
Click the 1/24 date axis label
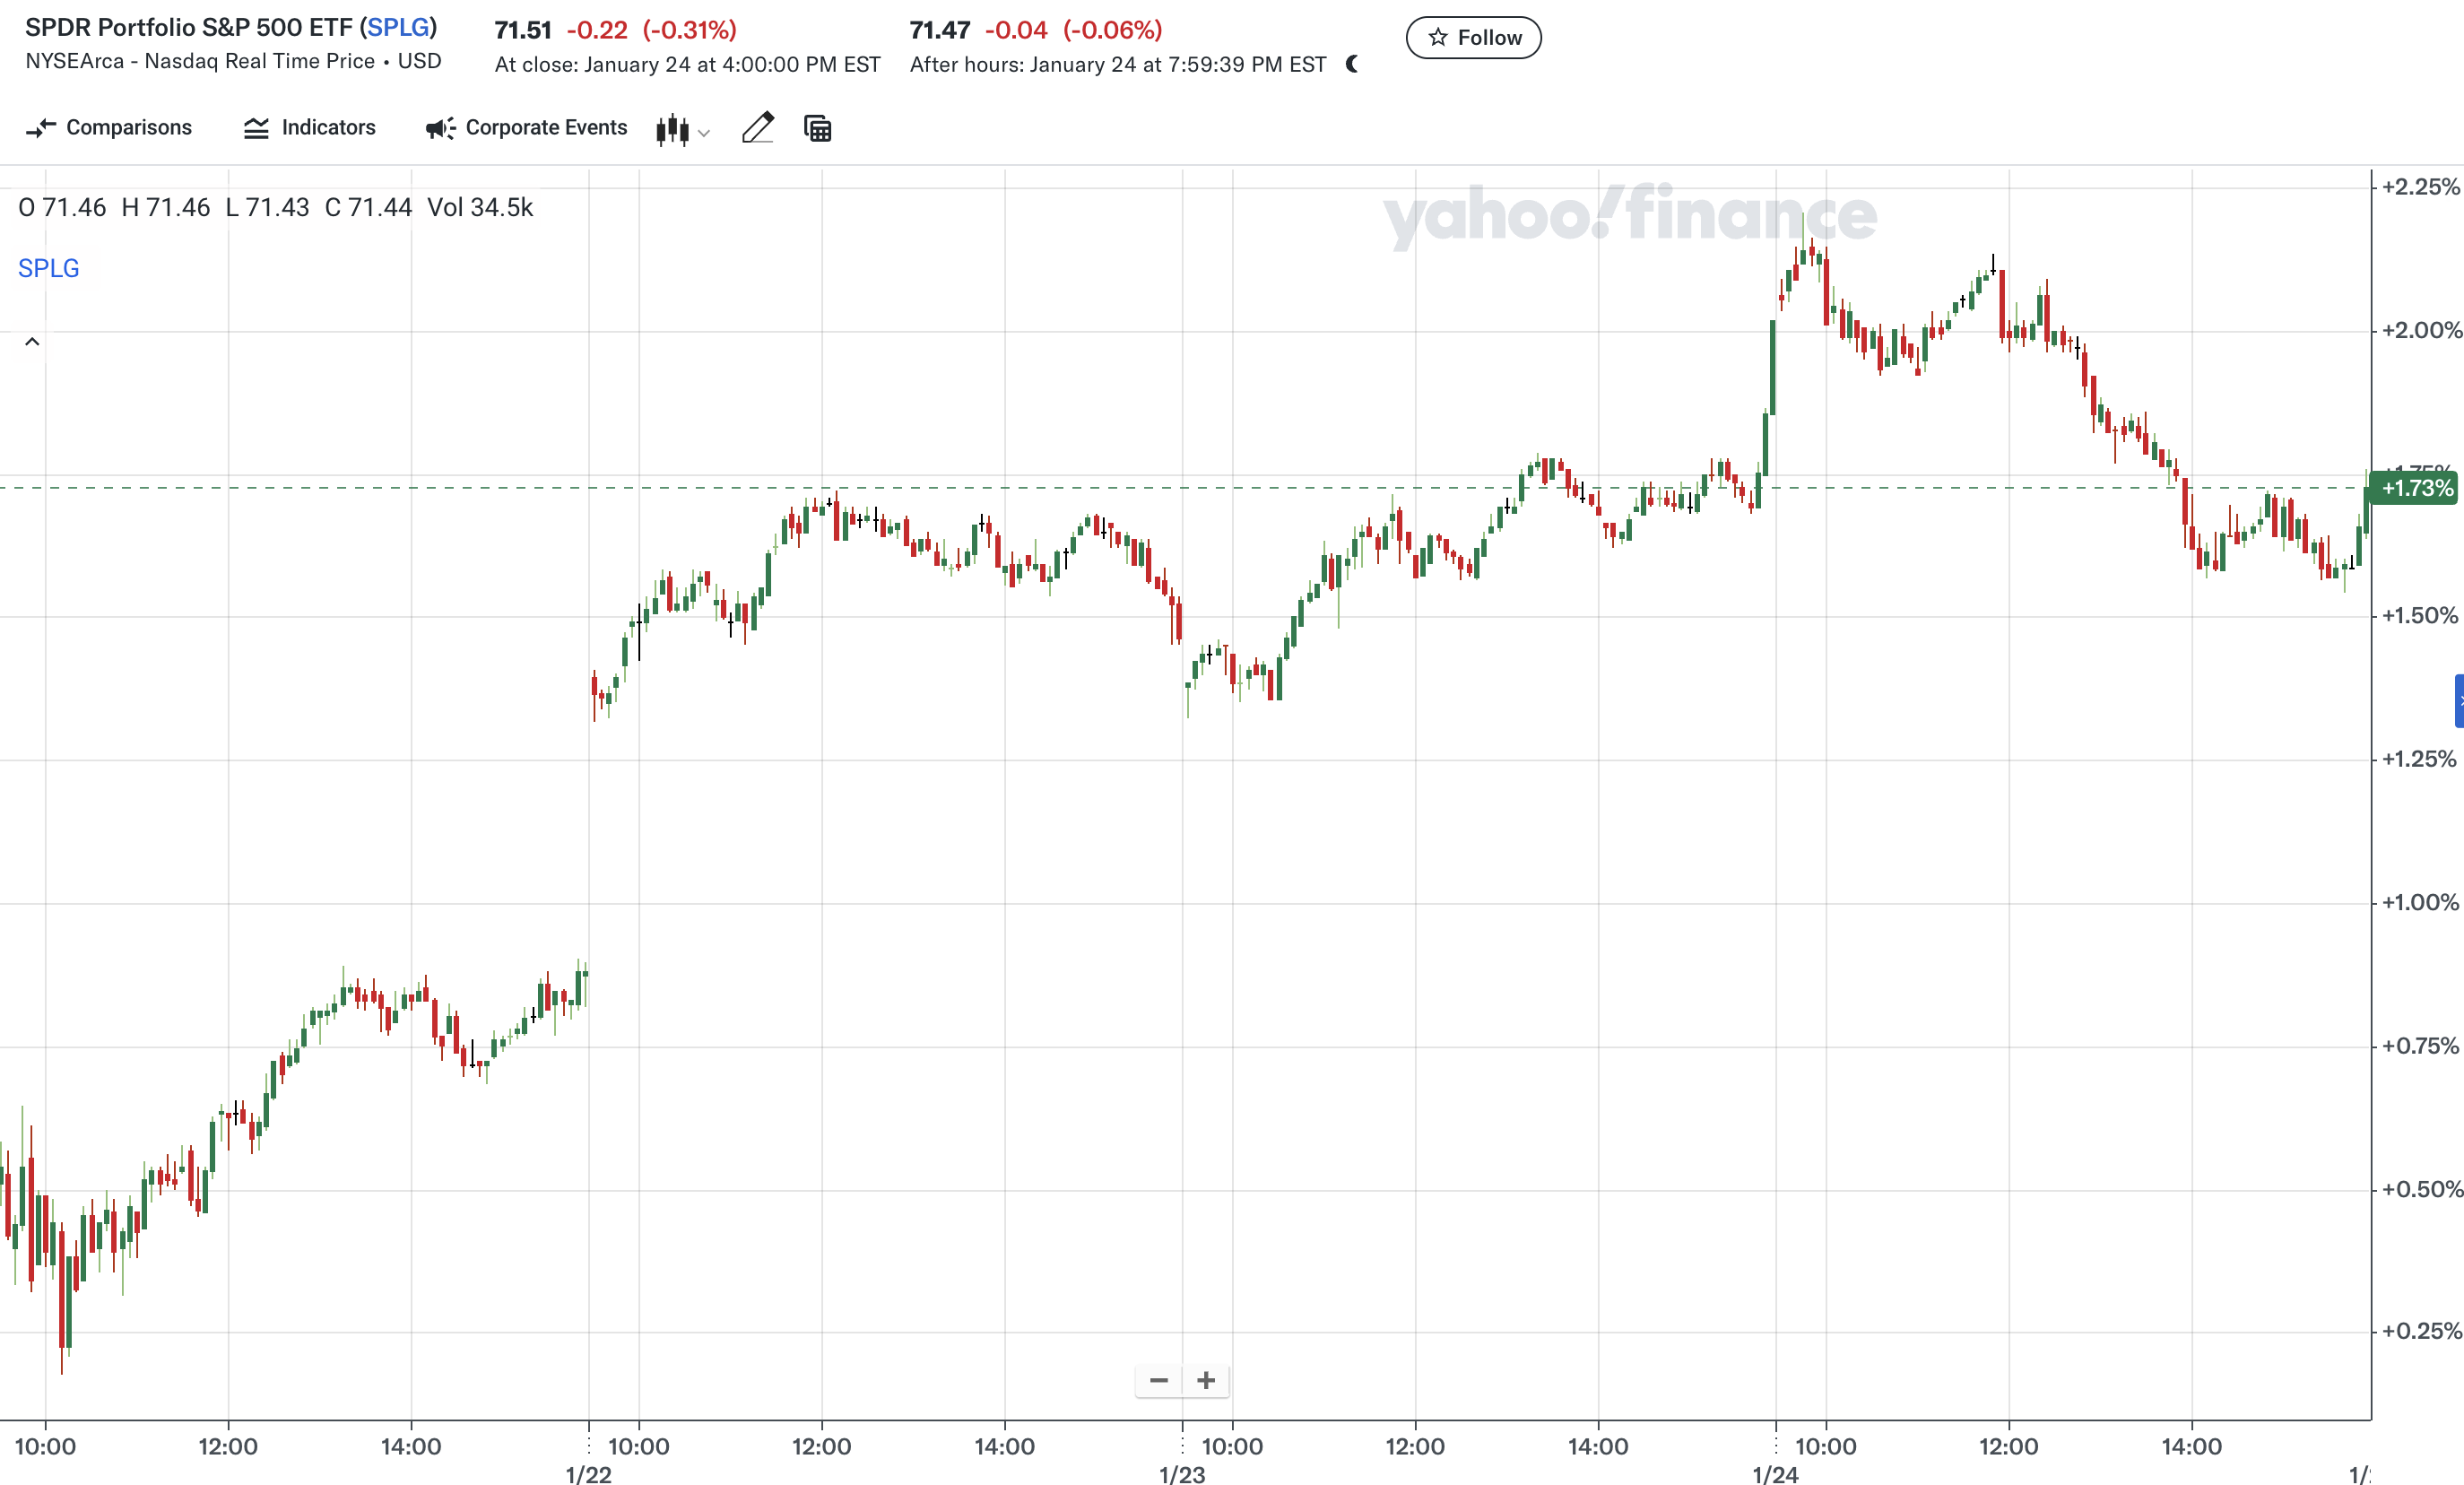pyautogui.click(x=1775, y=1474)
